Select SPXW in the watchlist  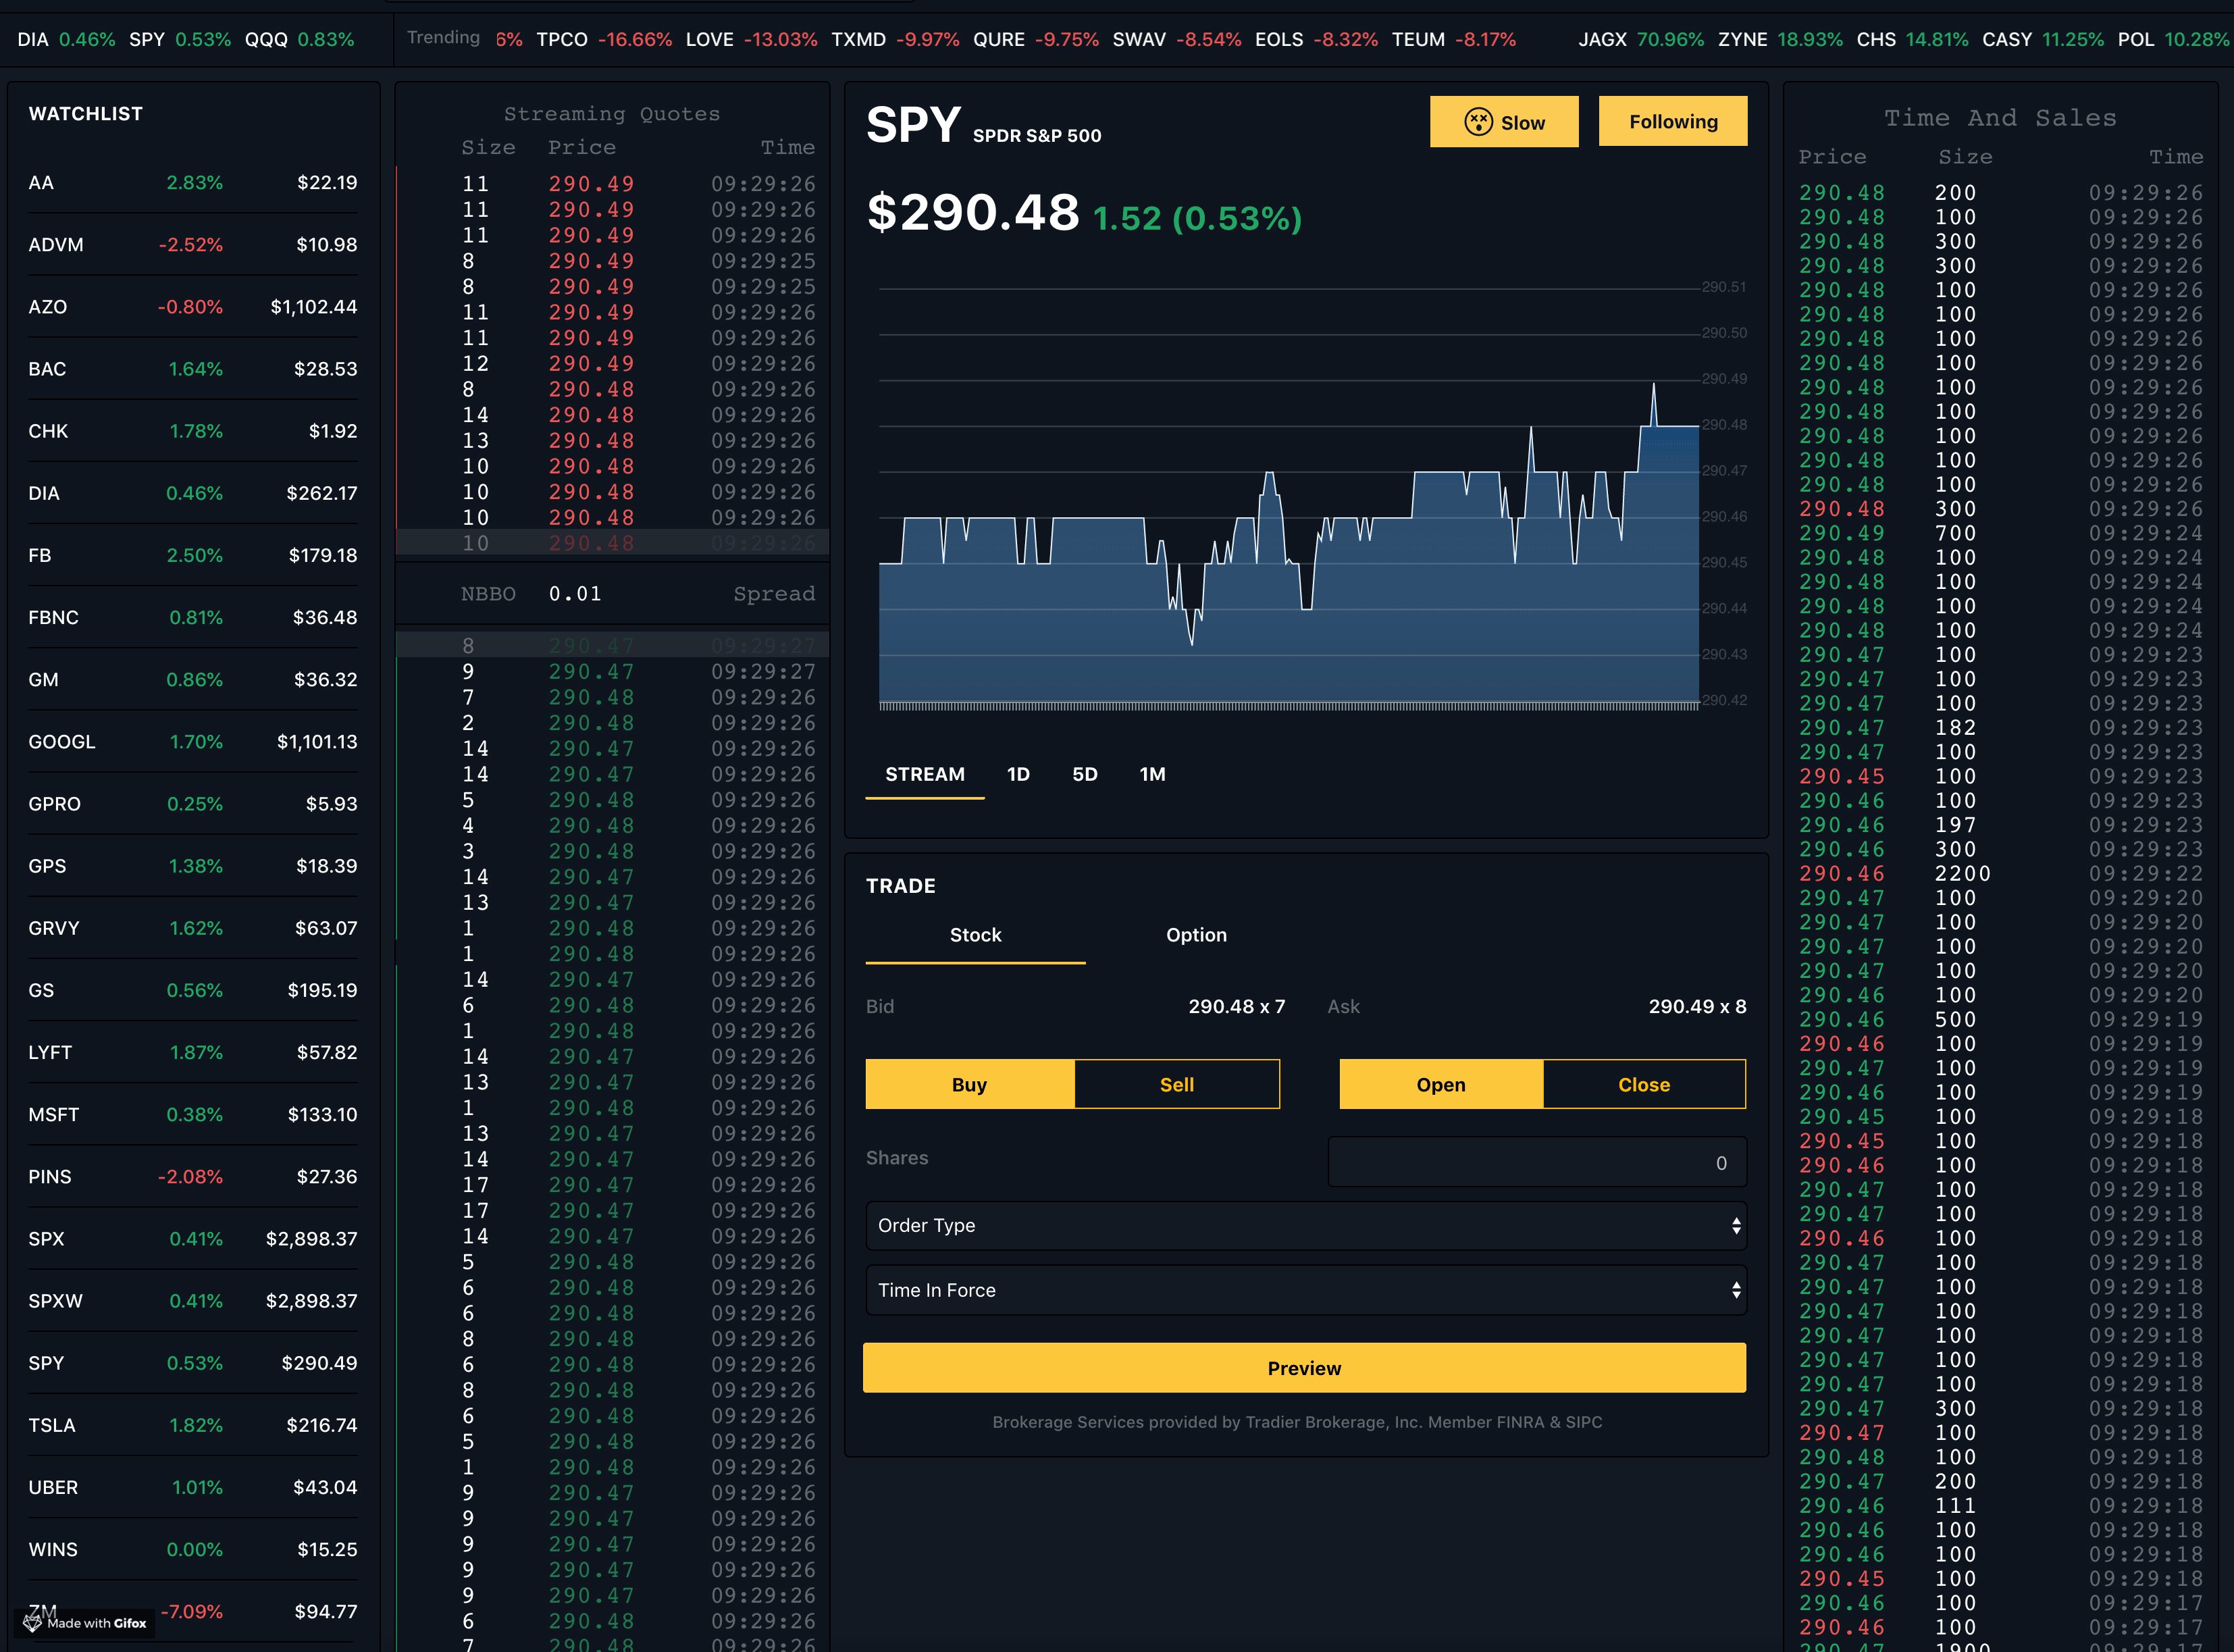pyautogui.click(x=193, y=1301)
